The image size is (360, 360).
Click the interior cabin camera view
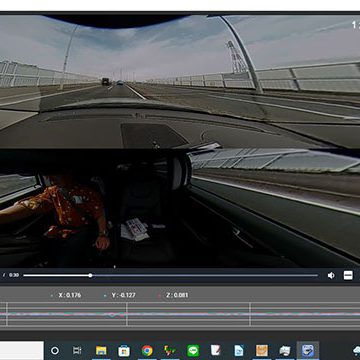180,208
